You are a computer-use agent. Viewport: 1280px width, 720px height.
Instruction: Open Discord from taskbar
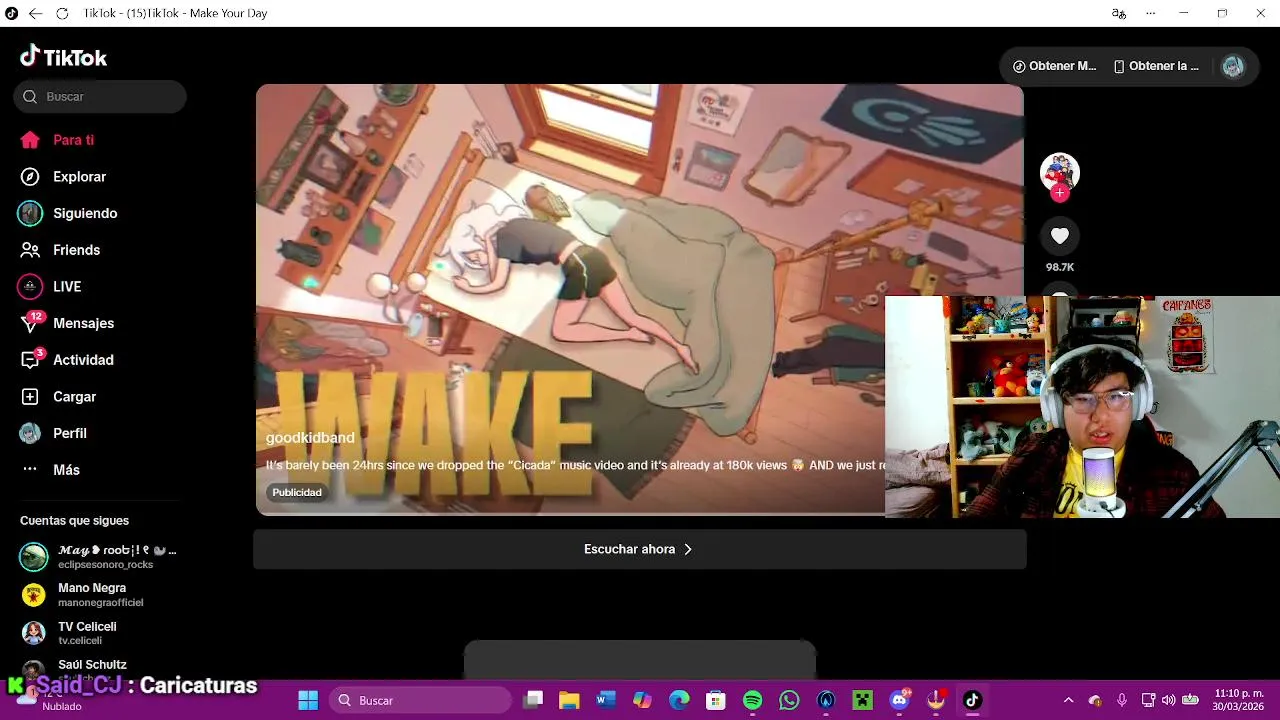(x=900, y=700)
